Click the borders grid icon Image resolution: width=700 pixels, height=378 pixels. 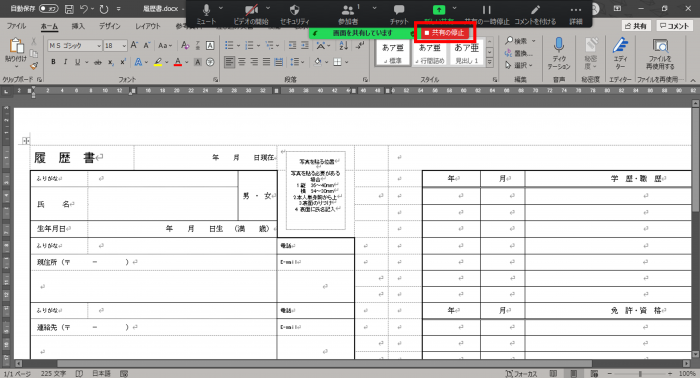coord(338,62)
